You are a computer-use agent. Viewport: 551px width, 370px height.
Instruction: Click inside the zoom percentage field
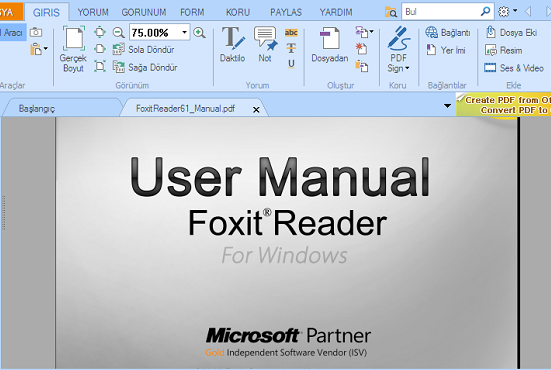click(155, 33)
